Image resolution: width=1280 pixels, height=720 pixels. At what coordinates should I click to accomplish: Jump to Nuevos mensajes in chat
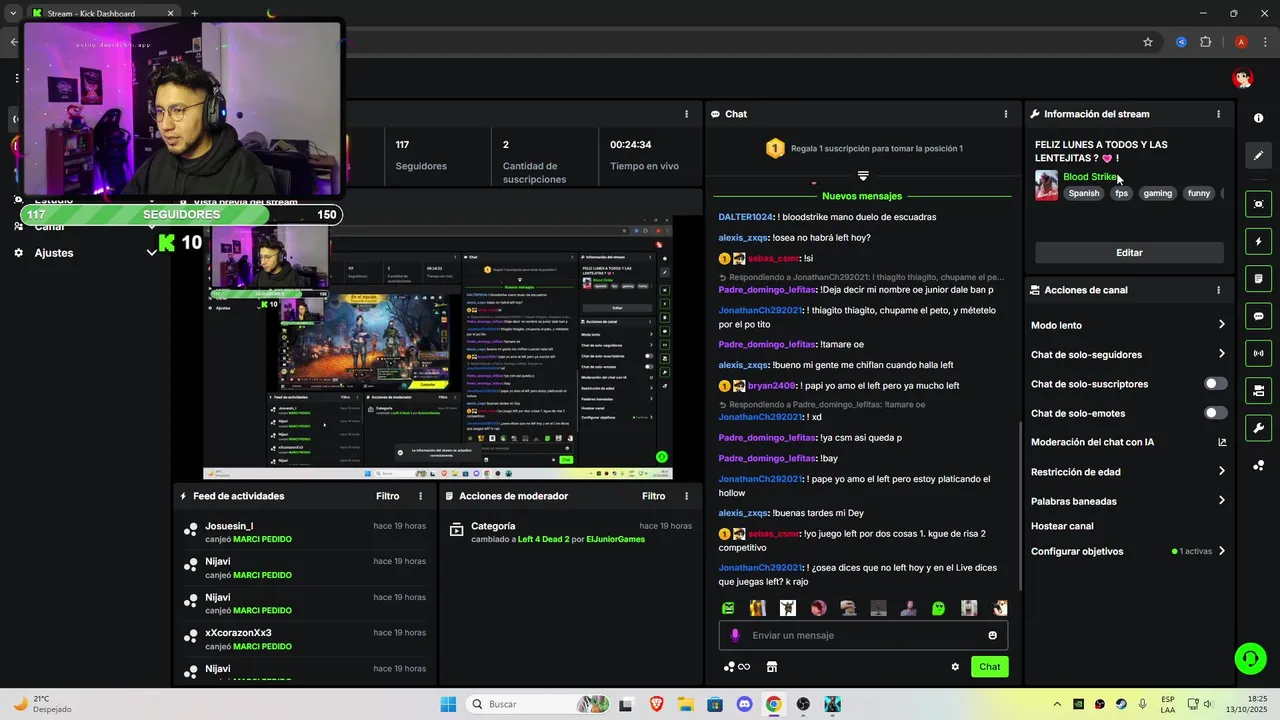(x=861, y=196)
